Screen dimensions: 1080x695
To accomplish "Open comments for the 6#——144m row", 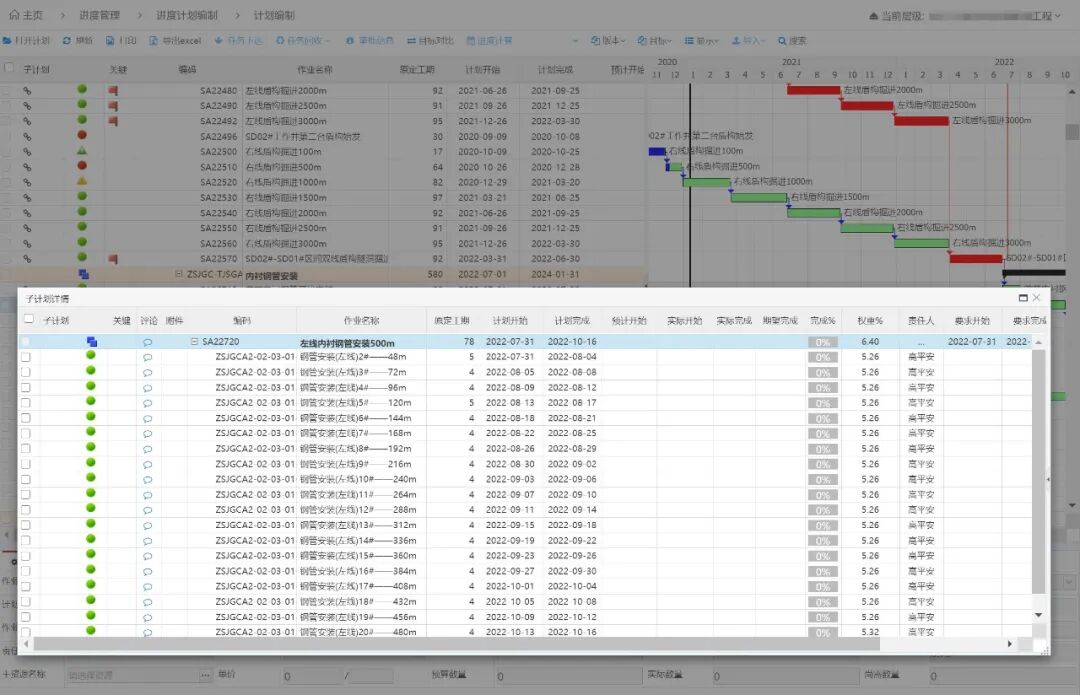I will [147, 419].
